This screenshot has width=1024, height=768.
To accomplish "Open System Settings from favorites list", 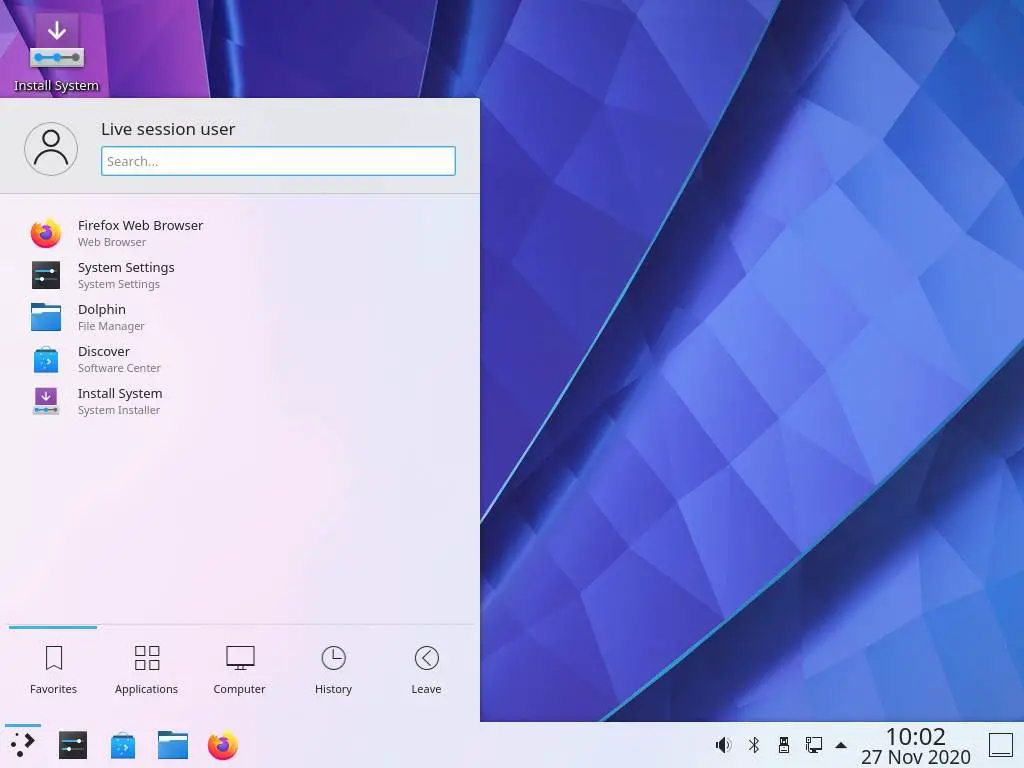I will pyautogui.click(x=126, y=275).
